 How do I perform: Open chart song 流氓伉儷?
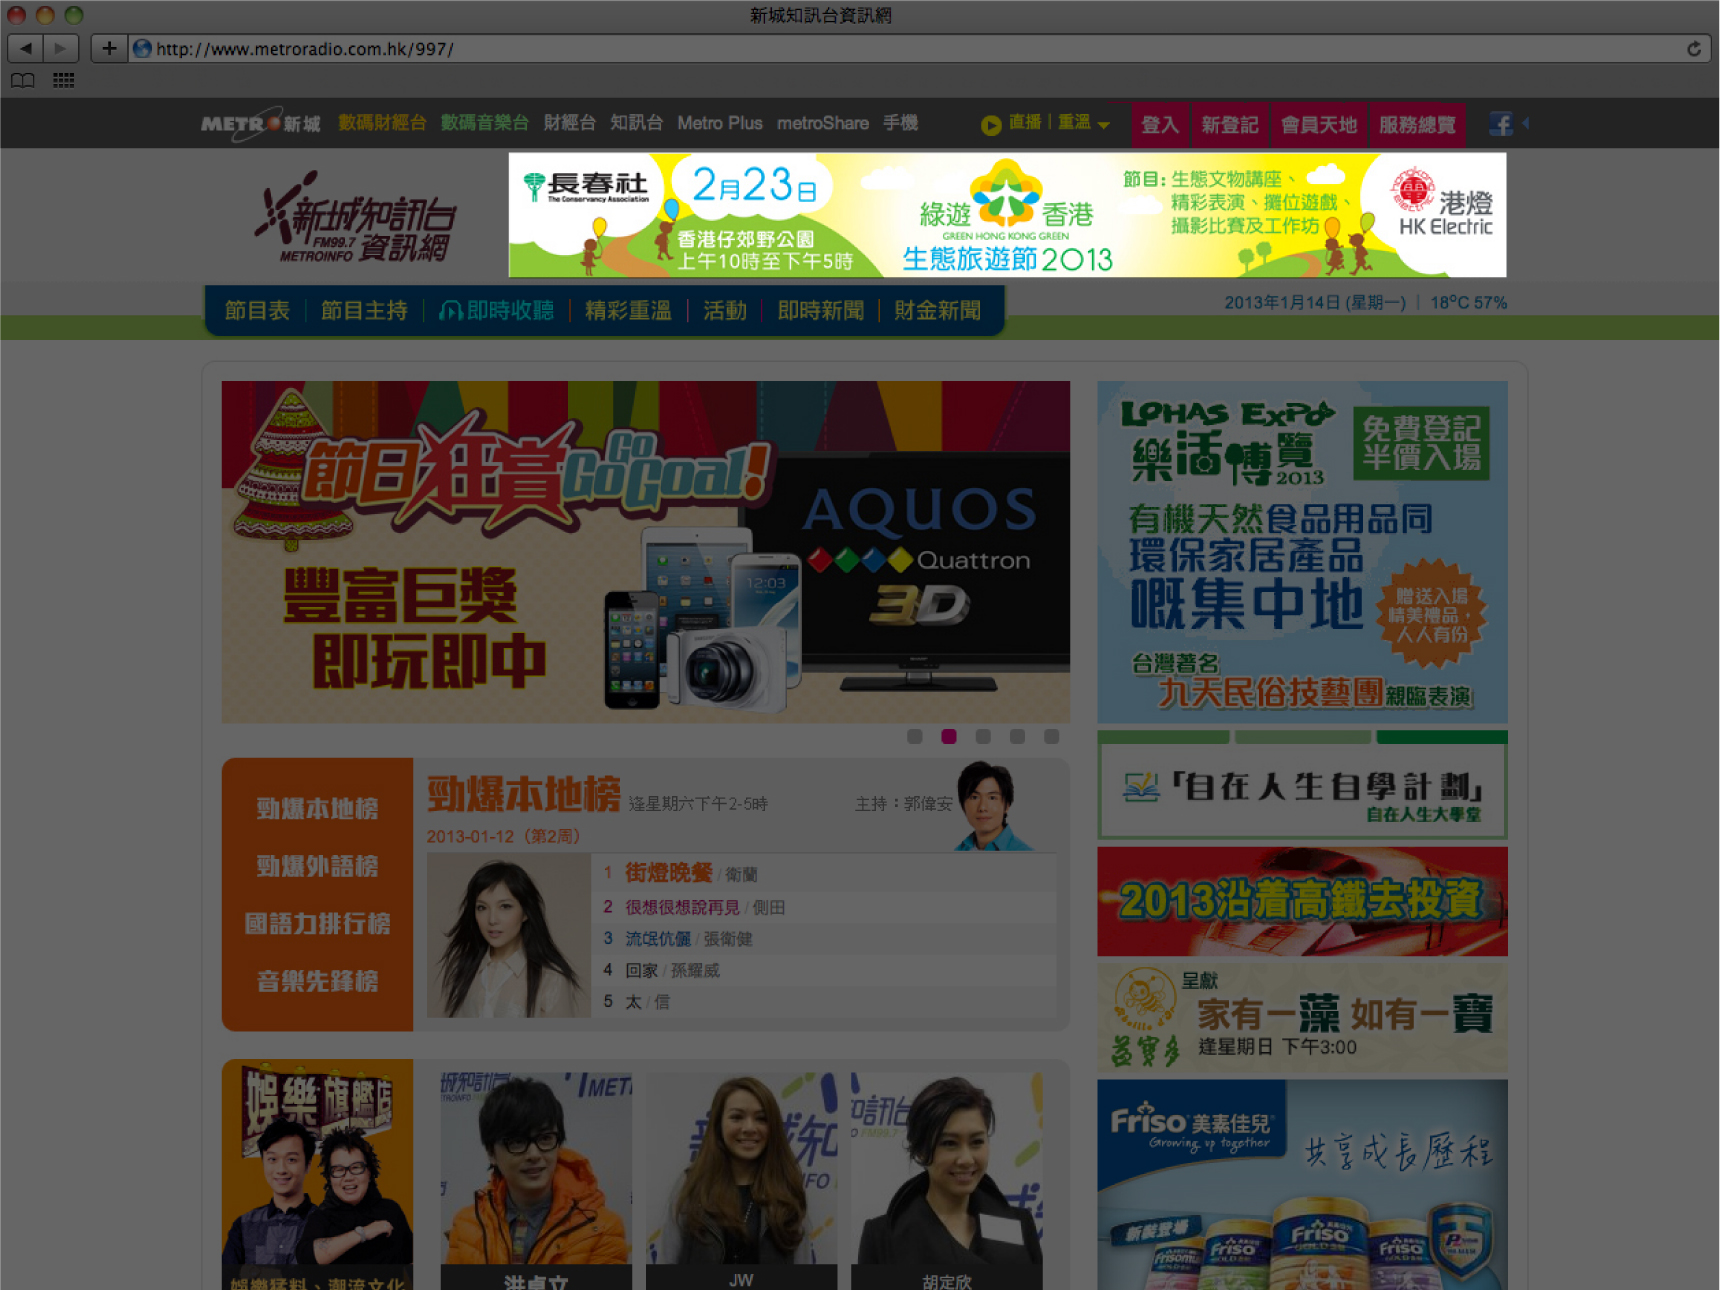658,939
